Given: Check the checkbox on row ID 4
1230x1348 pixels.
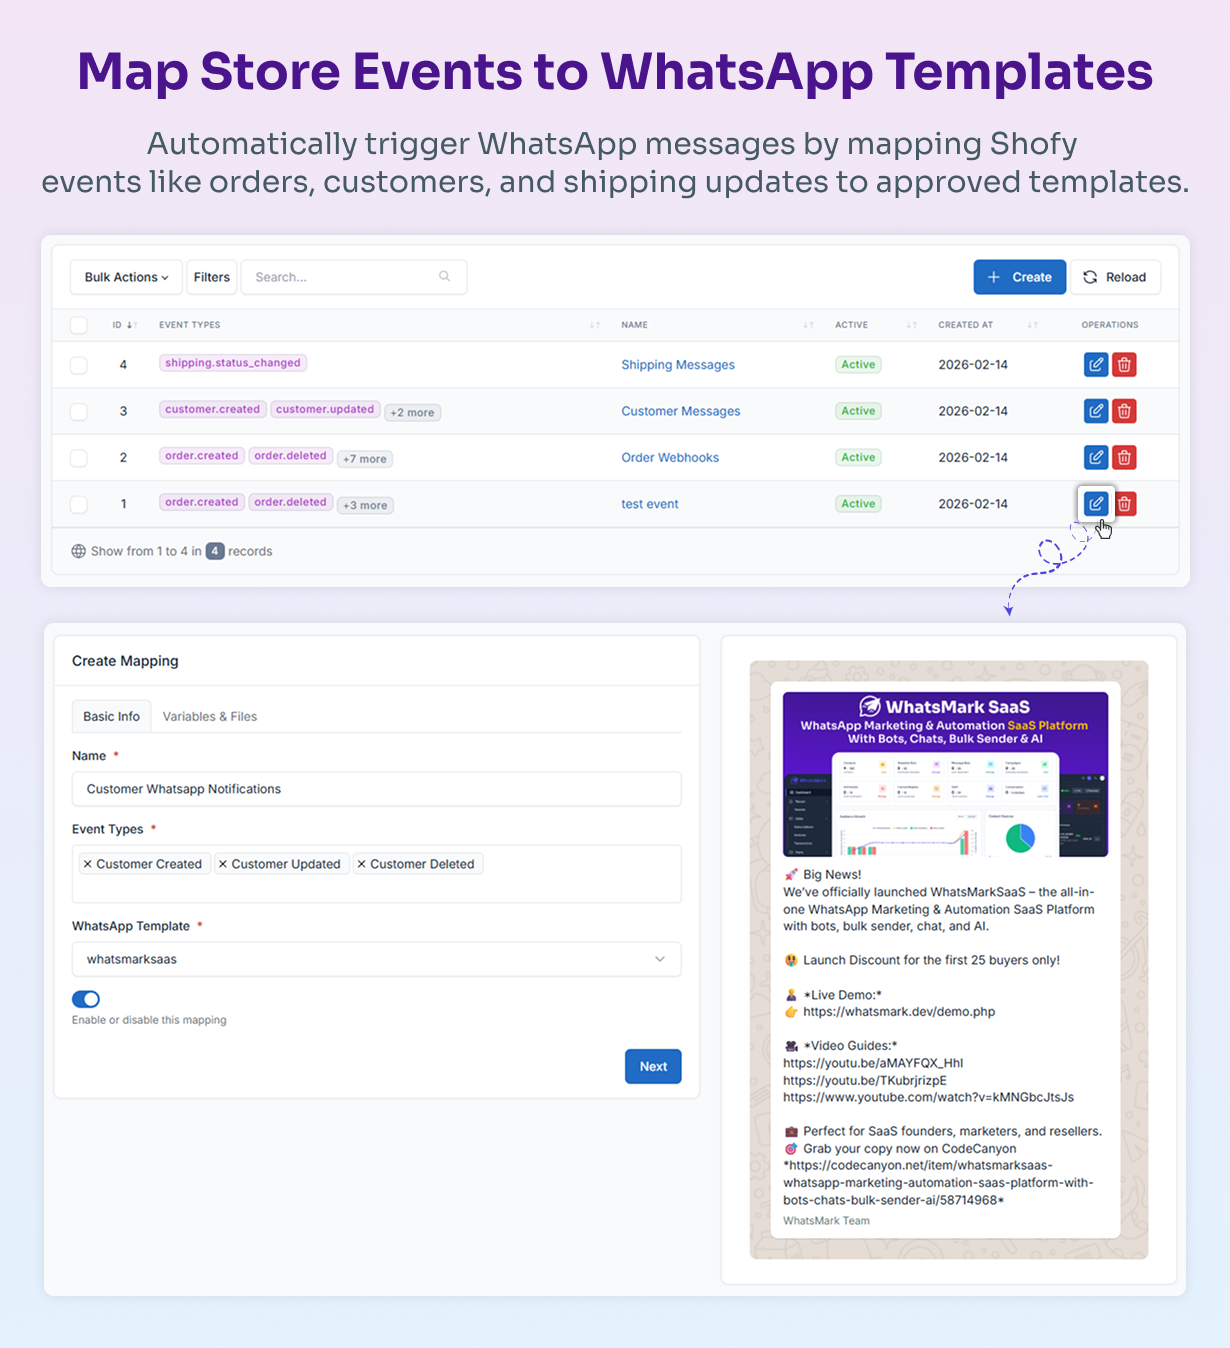Looking at the screenshot, I should click(x=78, y=364).
